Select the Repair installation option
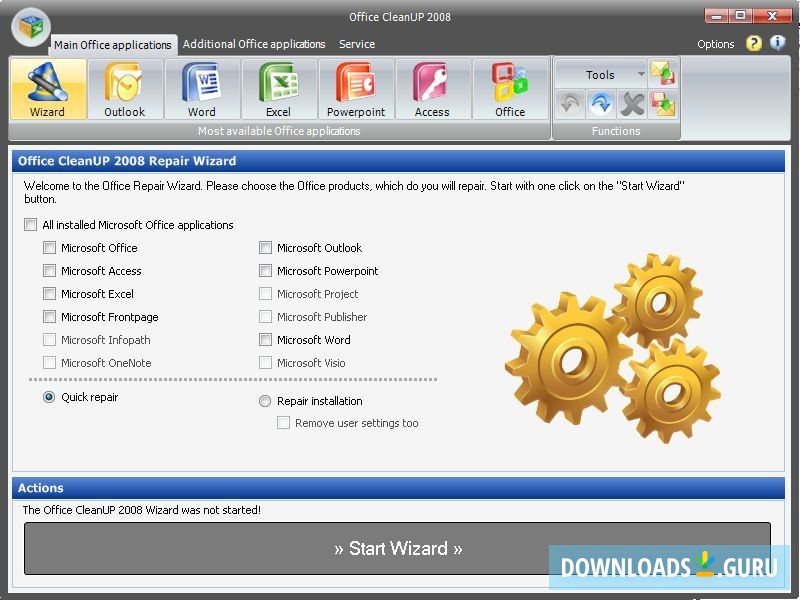The width and height of the screenshot is (800, 600). (265, 401)
